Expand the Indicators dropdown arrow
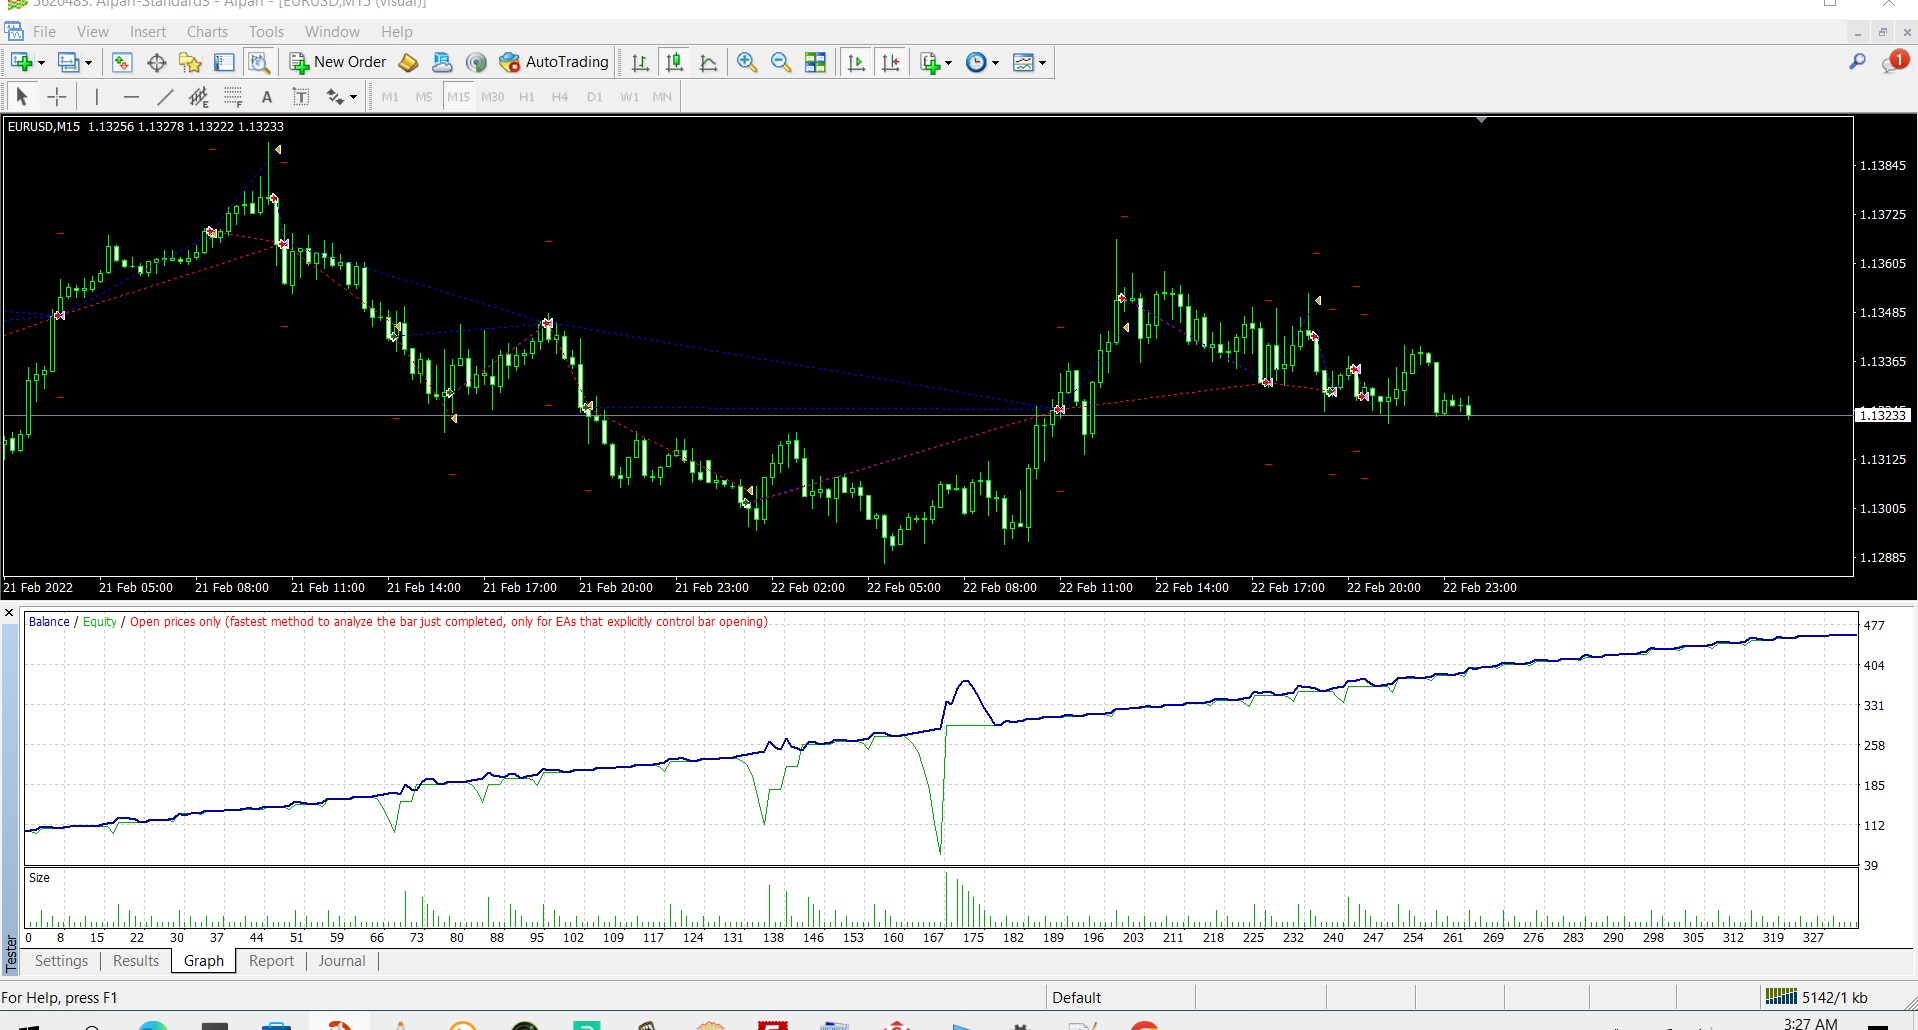 click(948, 63)
